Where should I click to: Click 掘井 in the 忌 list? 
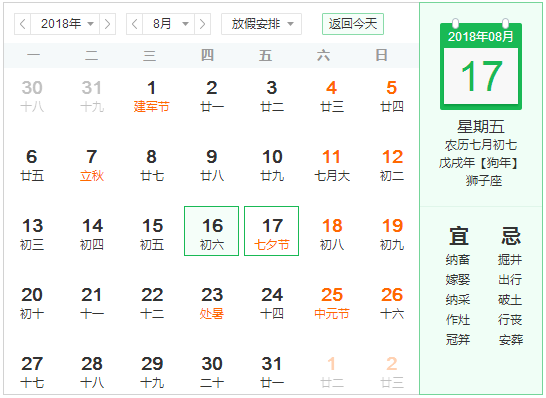(510, 260)
